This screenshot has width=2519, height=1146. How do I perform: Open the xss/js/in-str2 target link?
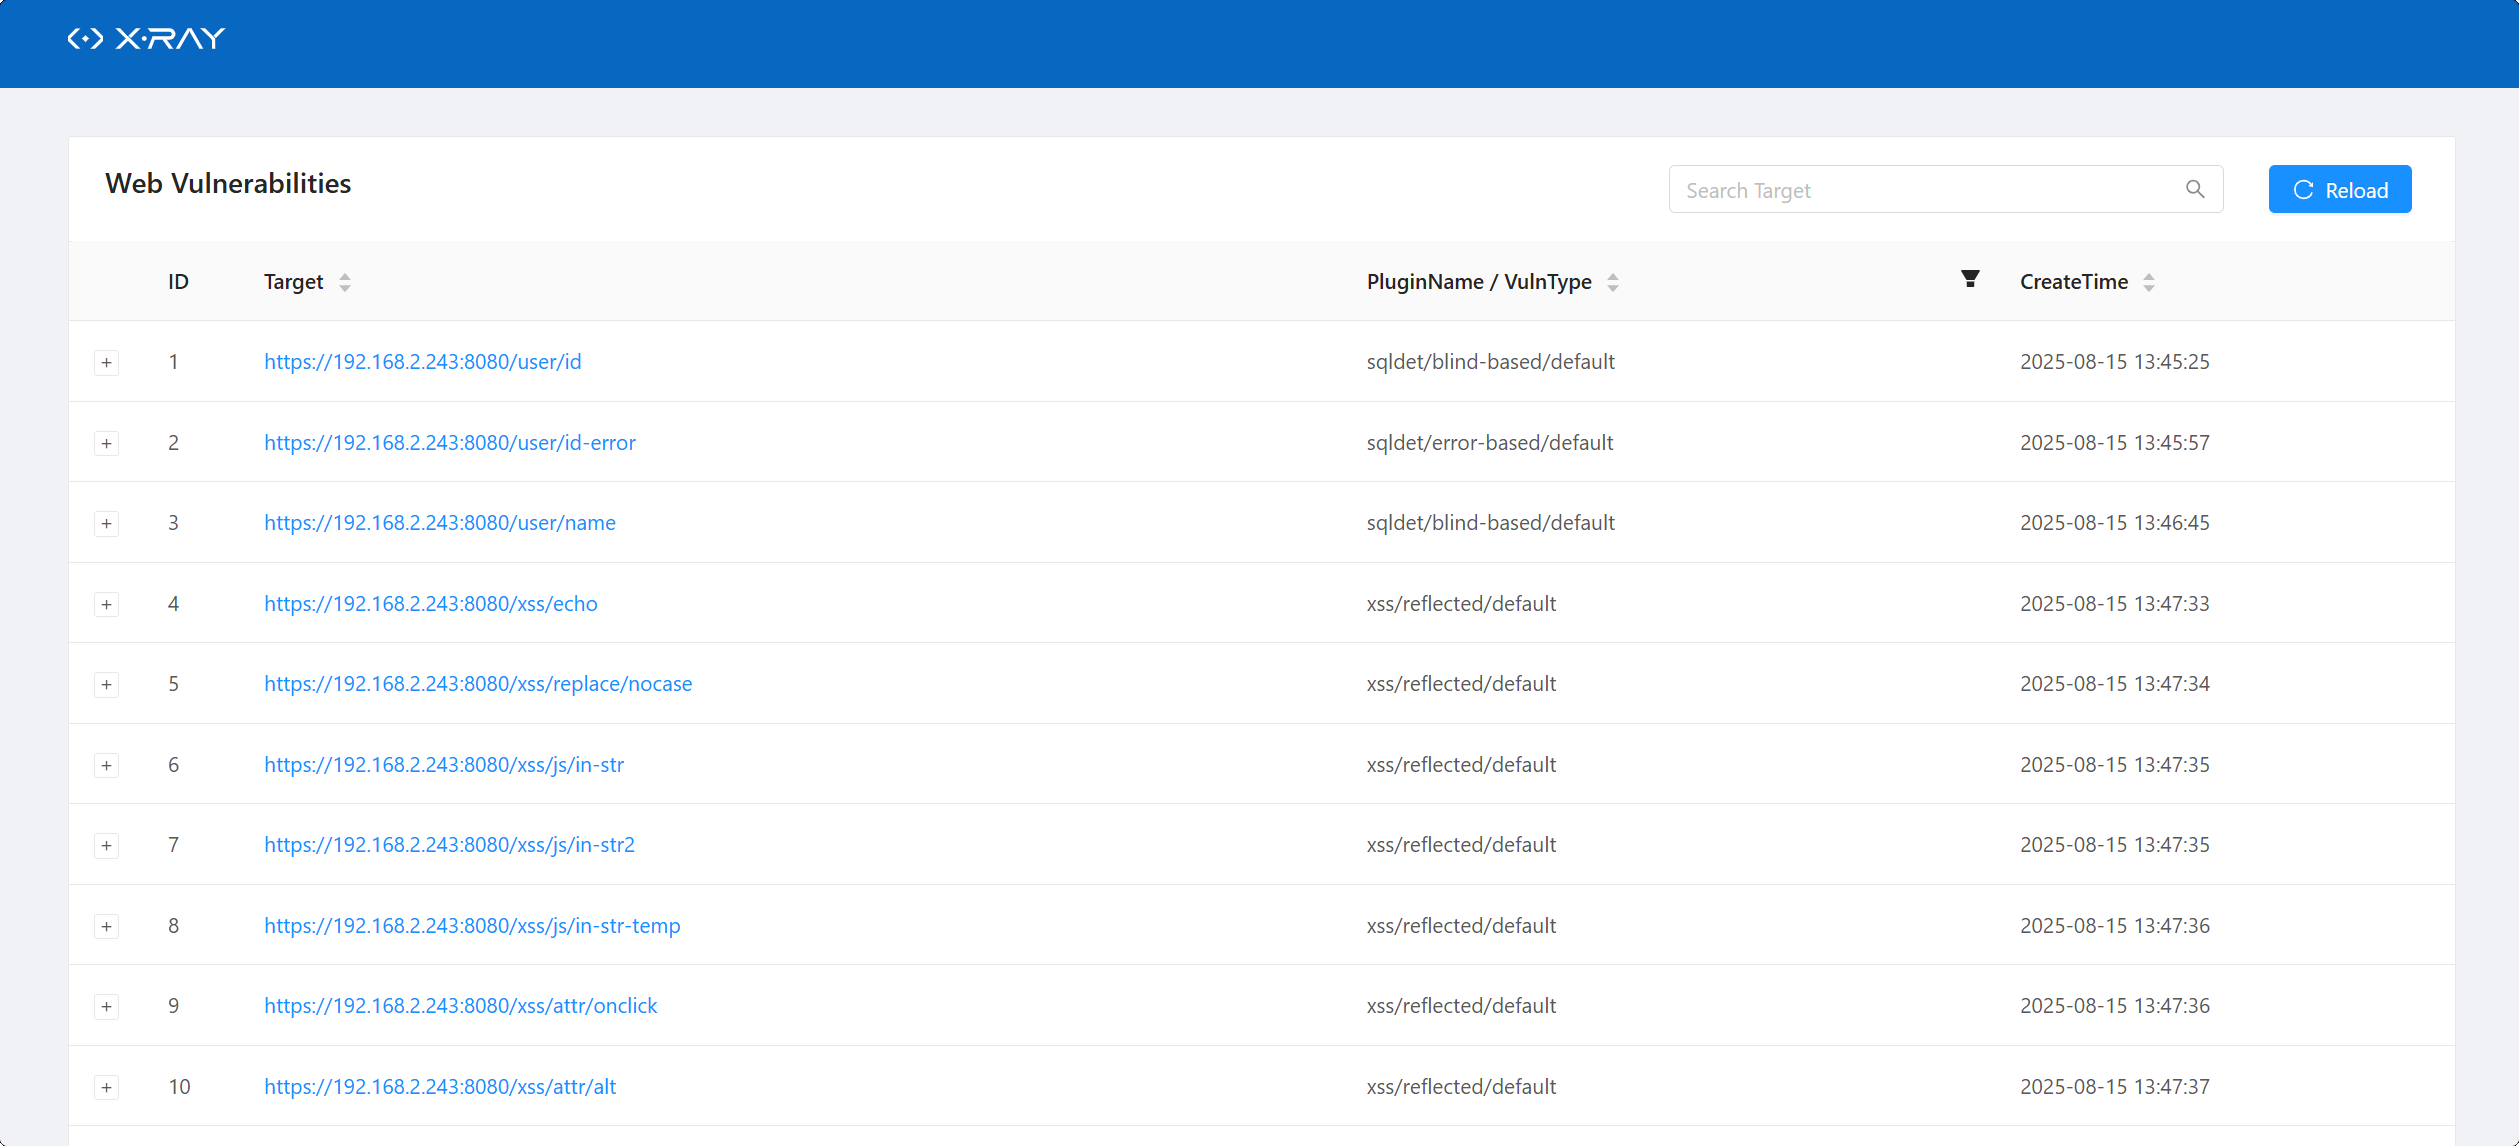tap(449, 845)
